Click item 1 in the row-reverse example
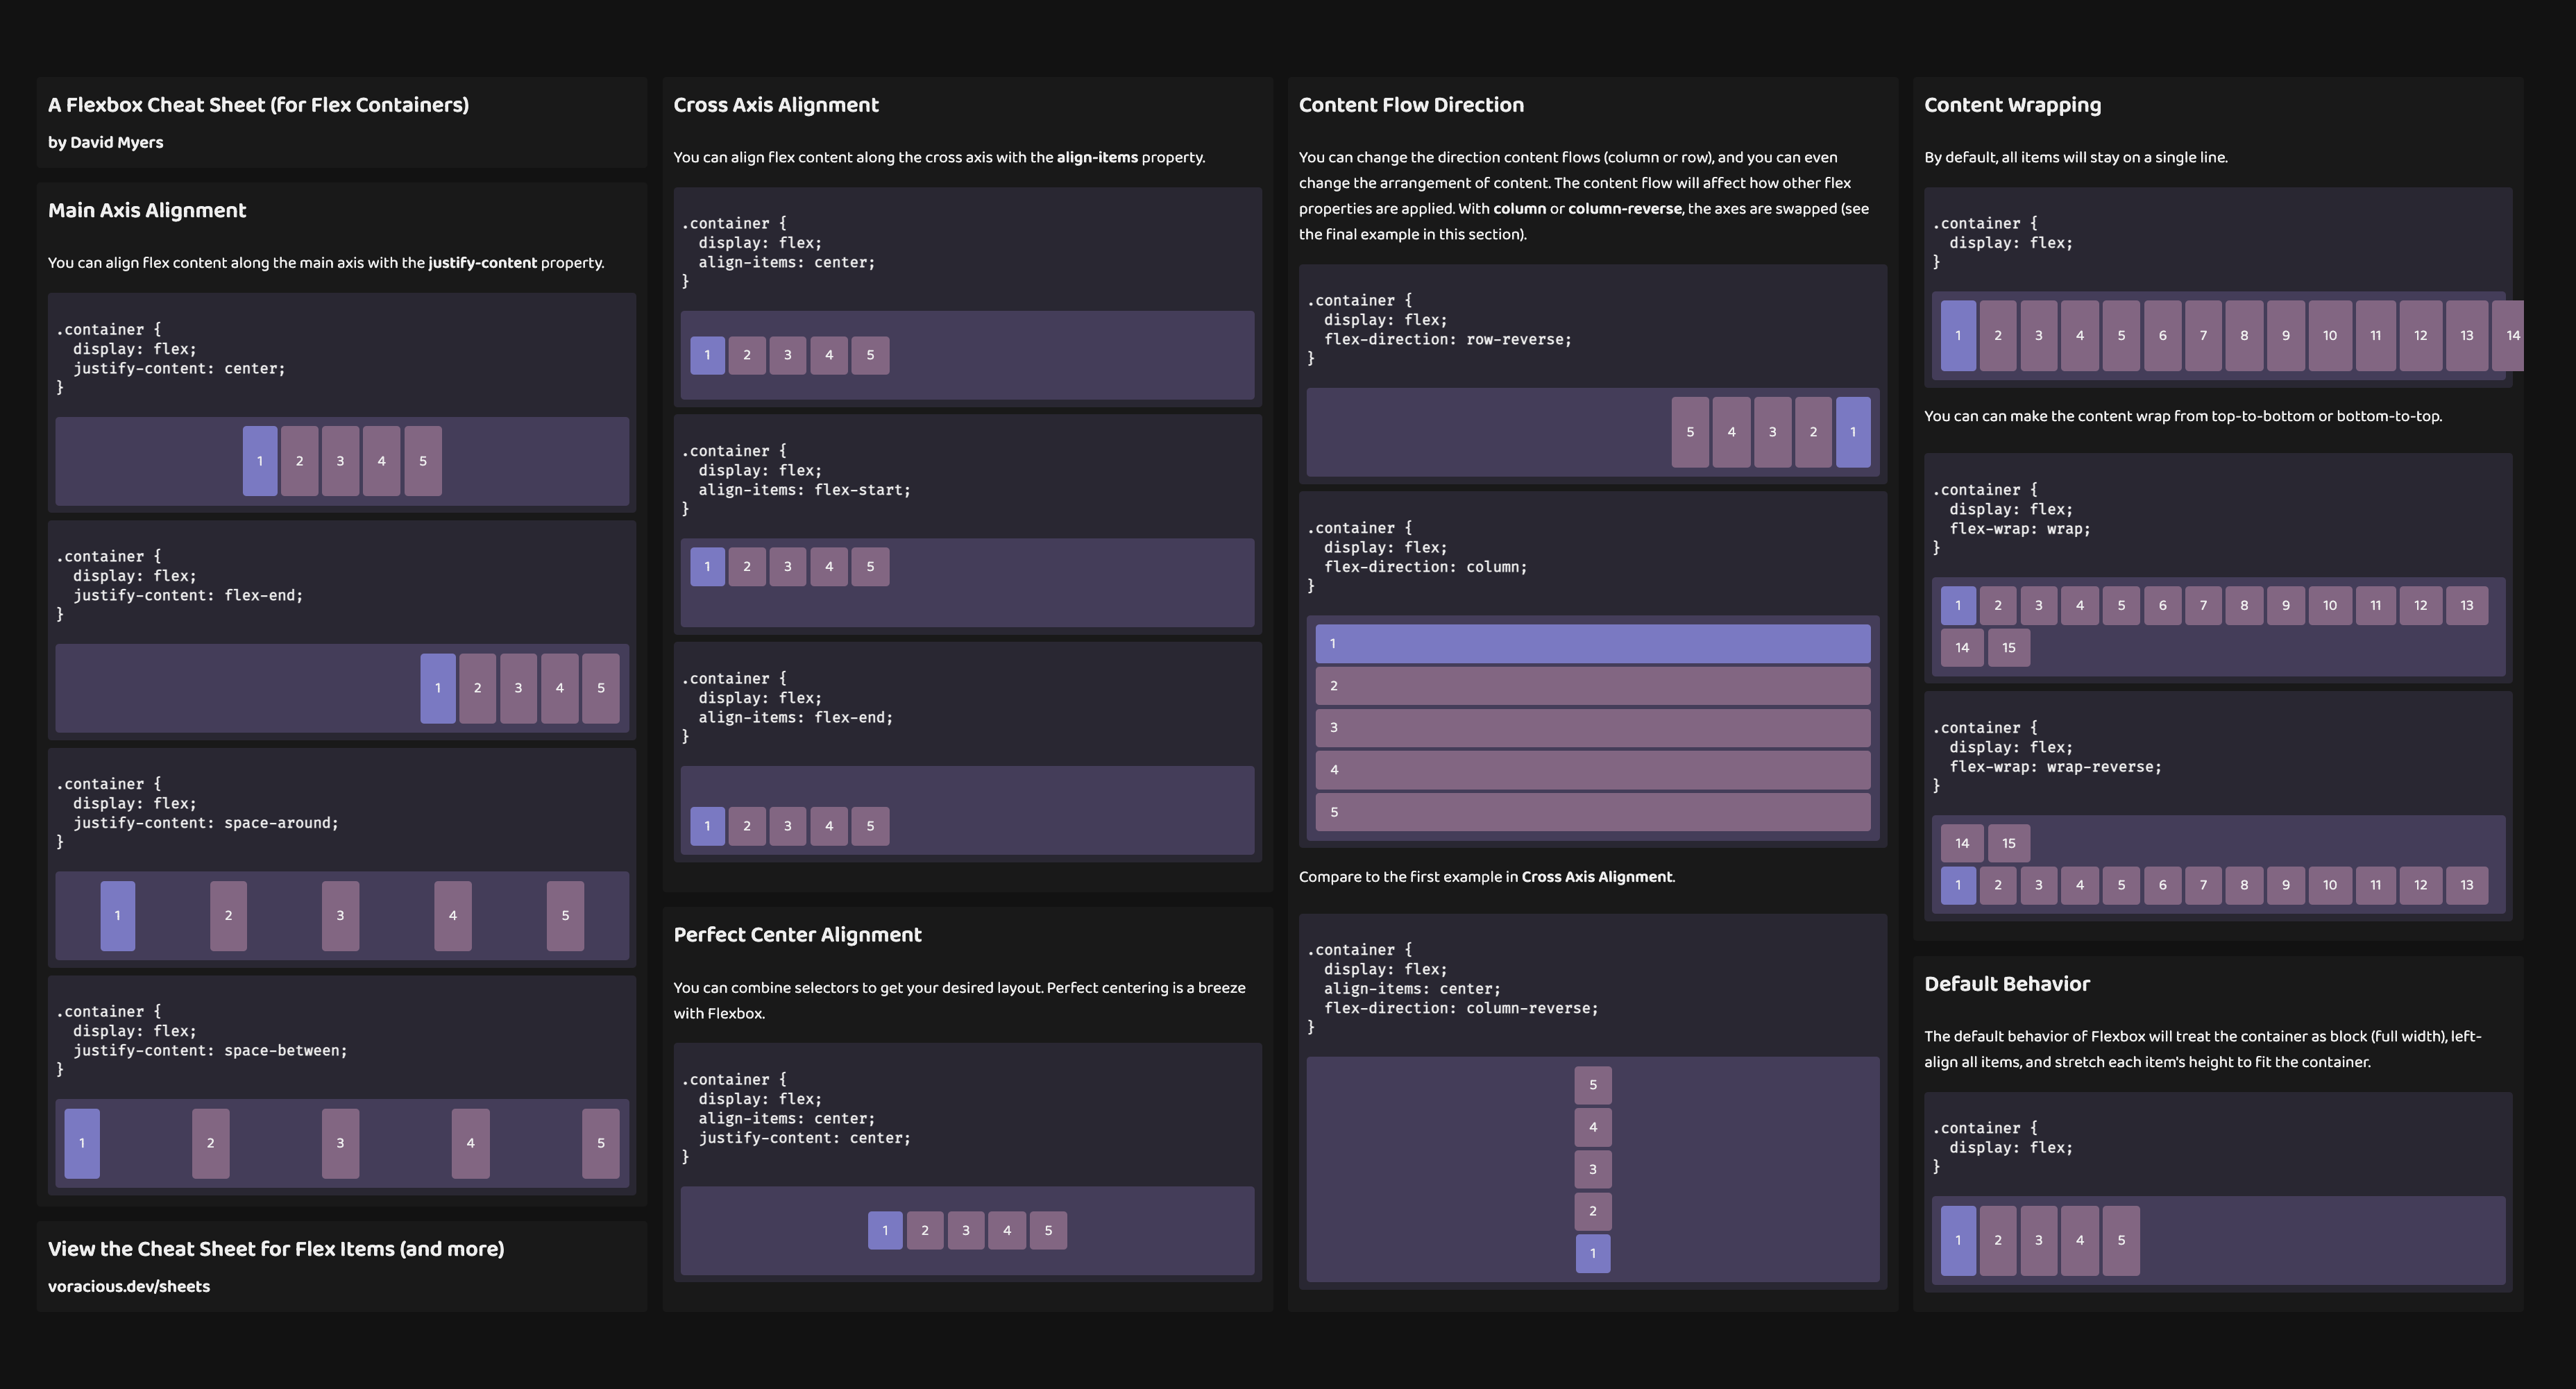The height and width of the screenshot is (1389, 2576). [1853, 432]
